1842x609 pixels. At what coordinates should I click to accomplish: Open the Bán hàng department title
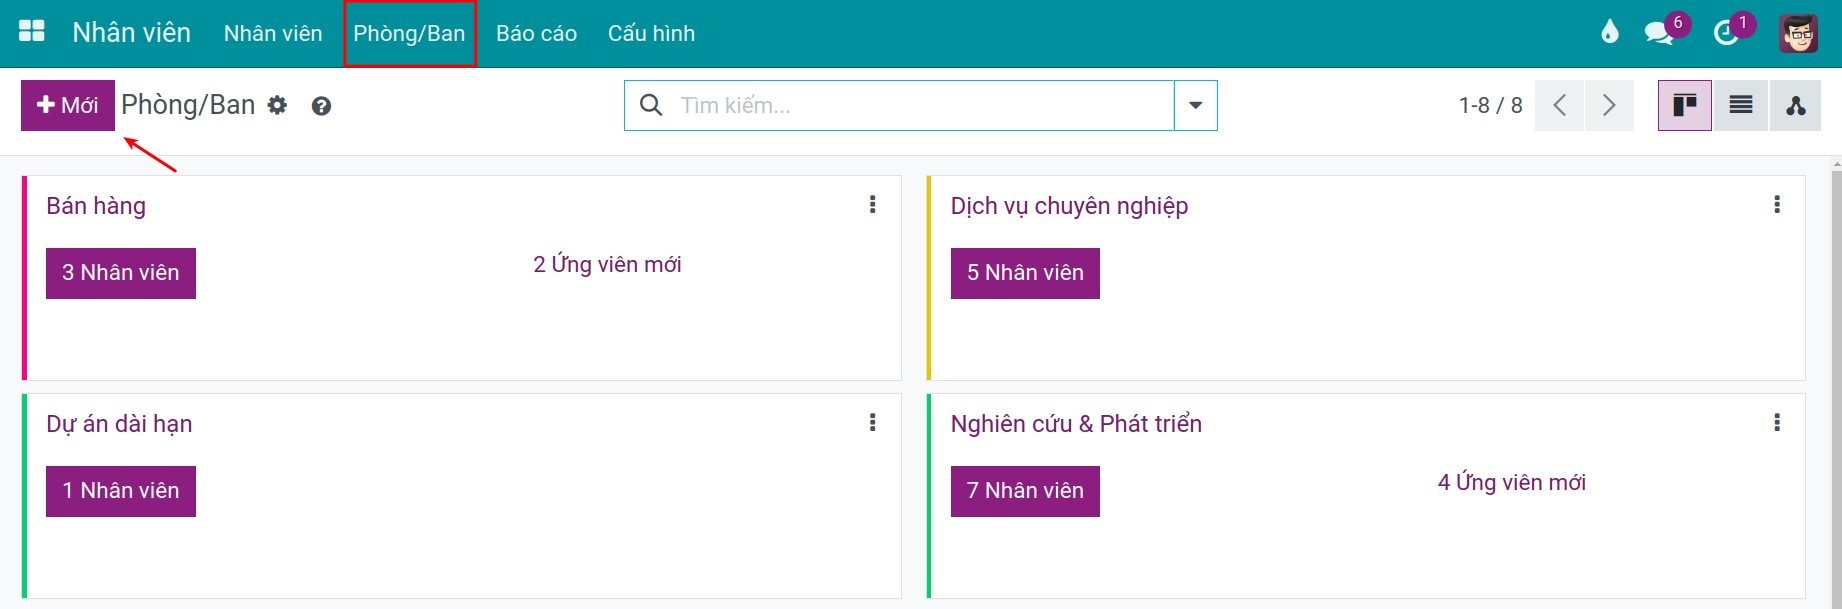[96, 206]
